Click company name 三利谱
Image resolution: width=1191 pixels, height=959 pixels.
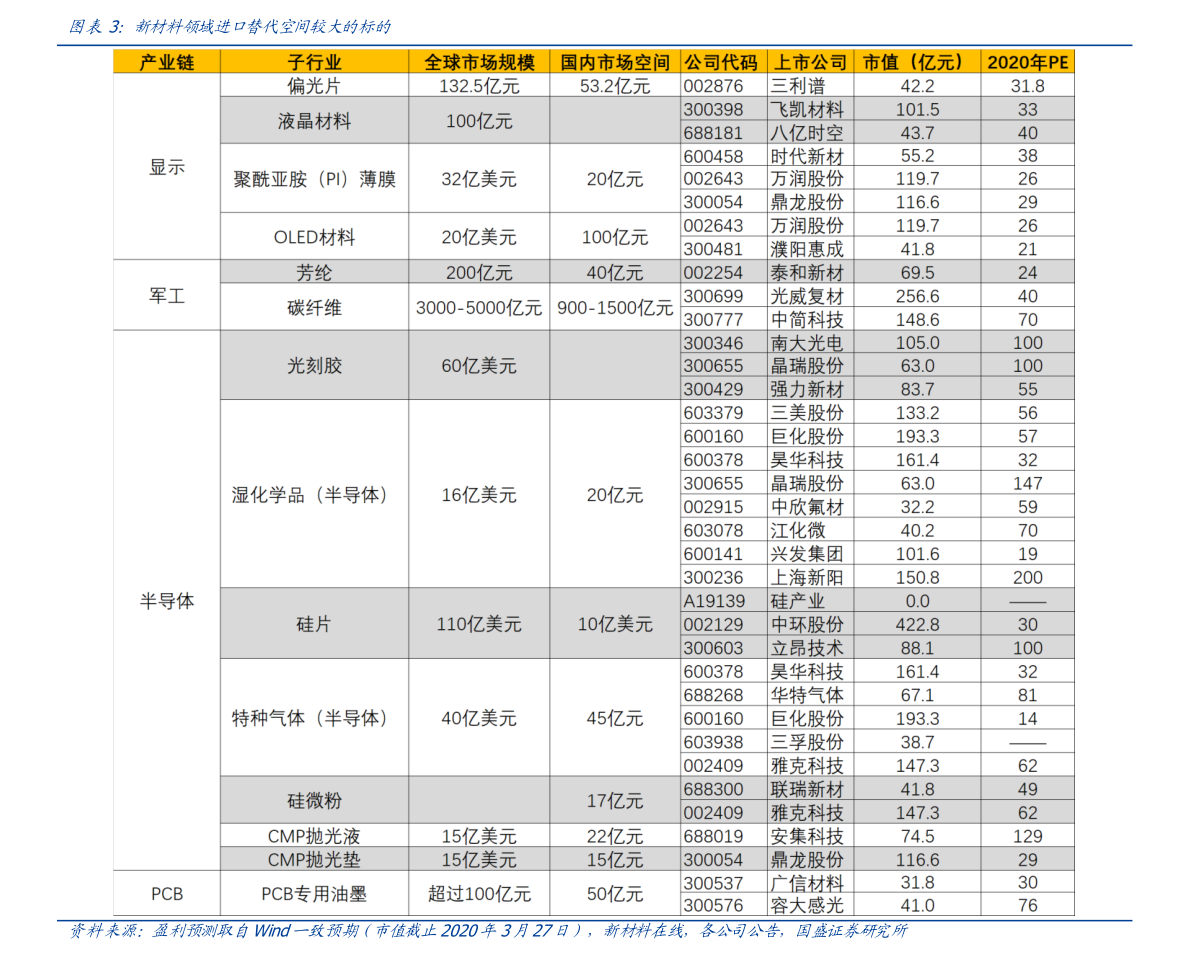pos(798,86)
